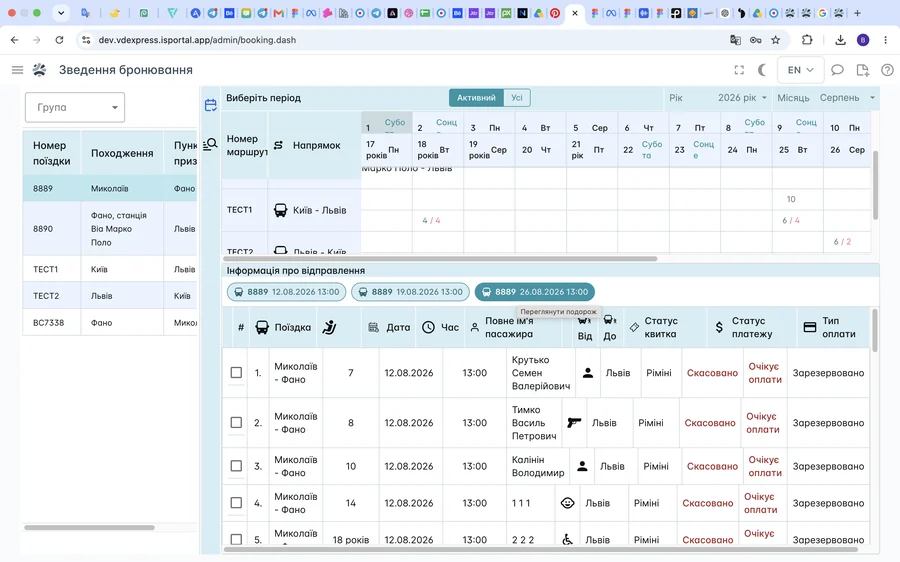Click the horizontal scrollbar under the left trip table
The width and height of the screenshot is (900, 562).
90,527
